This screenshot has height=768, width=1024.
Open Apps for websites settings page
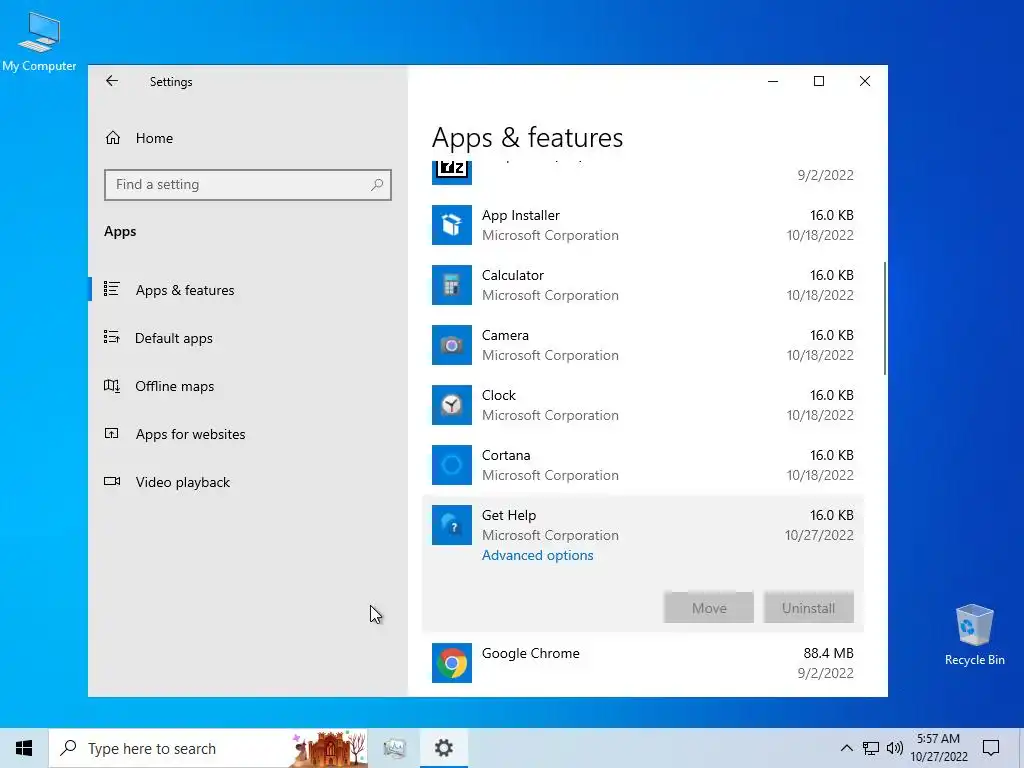pos(190,434)
